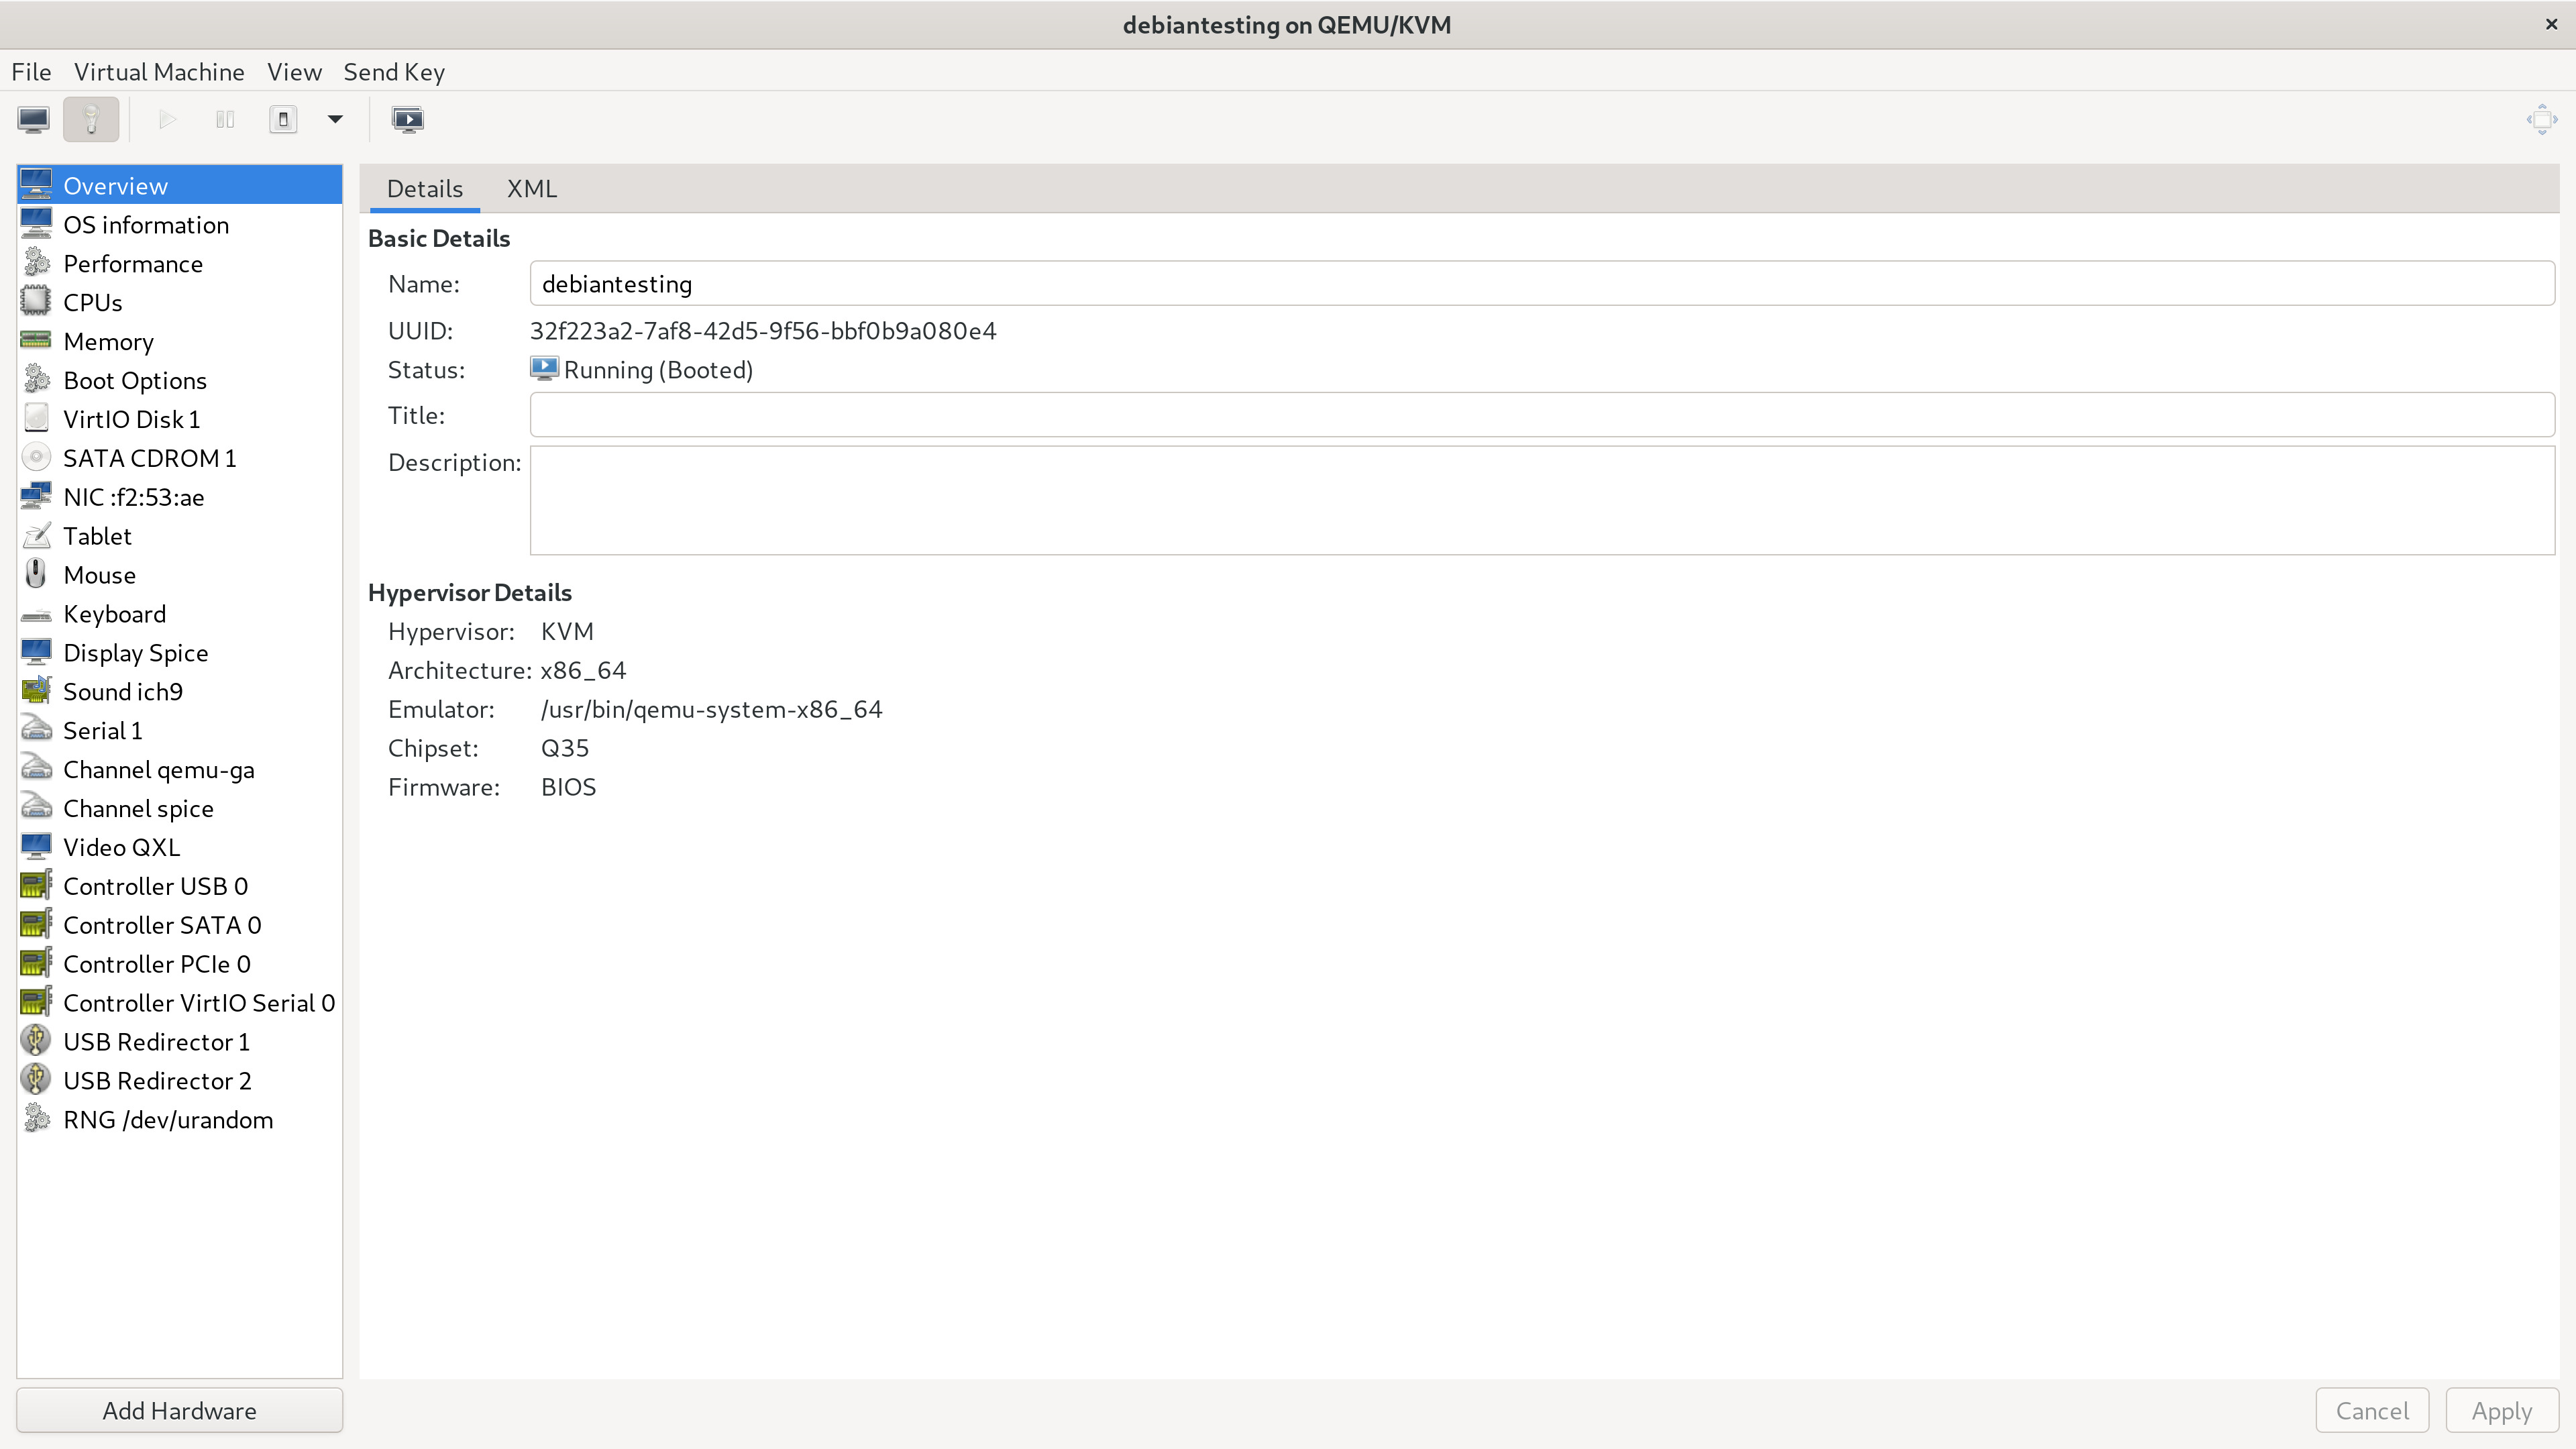Viewport: 2576px width, 1449px height.
Task: Select the Sound ich9 card icon
Action: click(x=36, y=691)
